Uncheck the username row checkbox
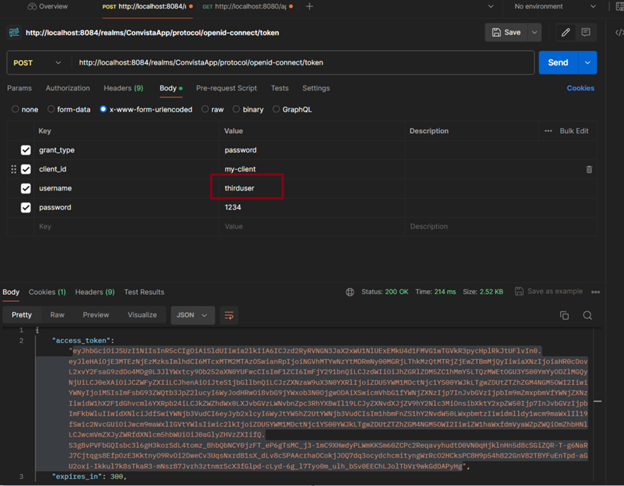 tap(26, 188)
